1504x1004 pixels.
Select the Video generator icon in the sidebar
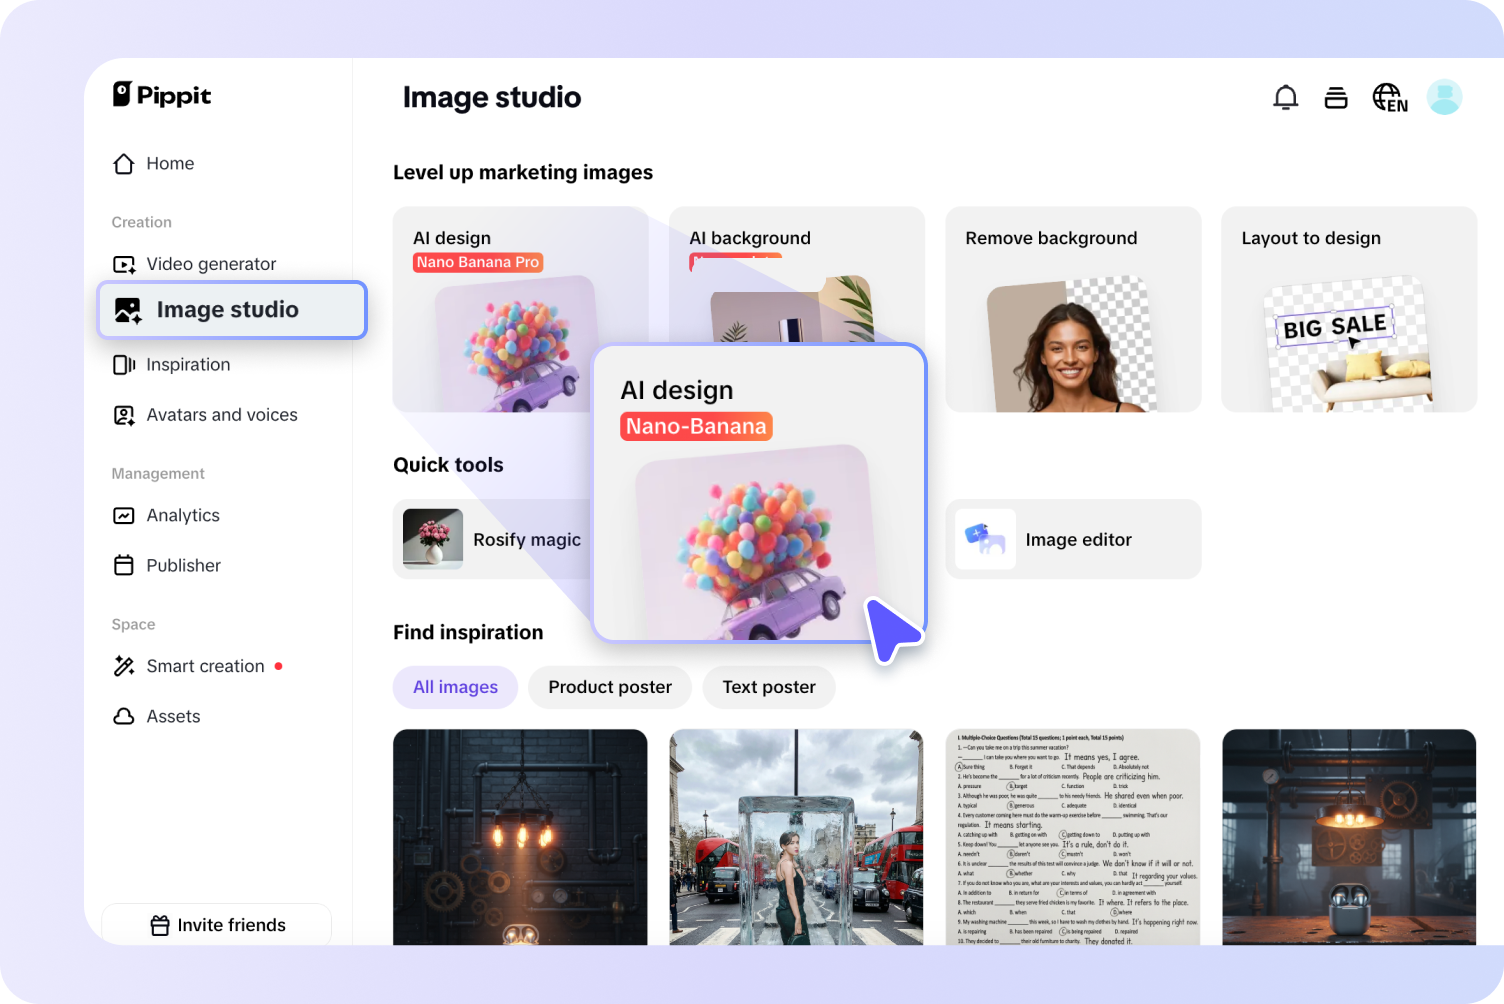coord(124,263)
